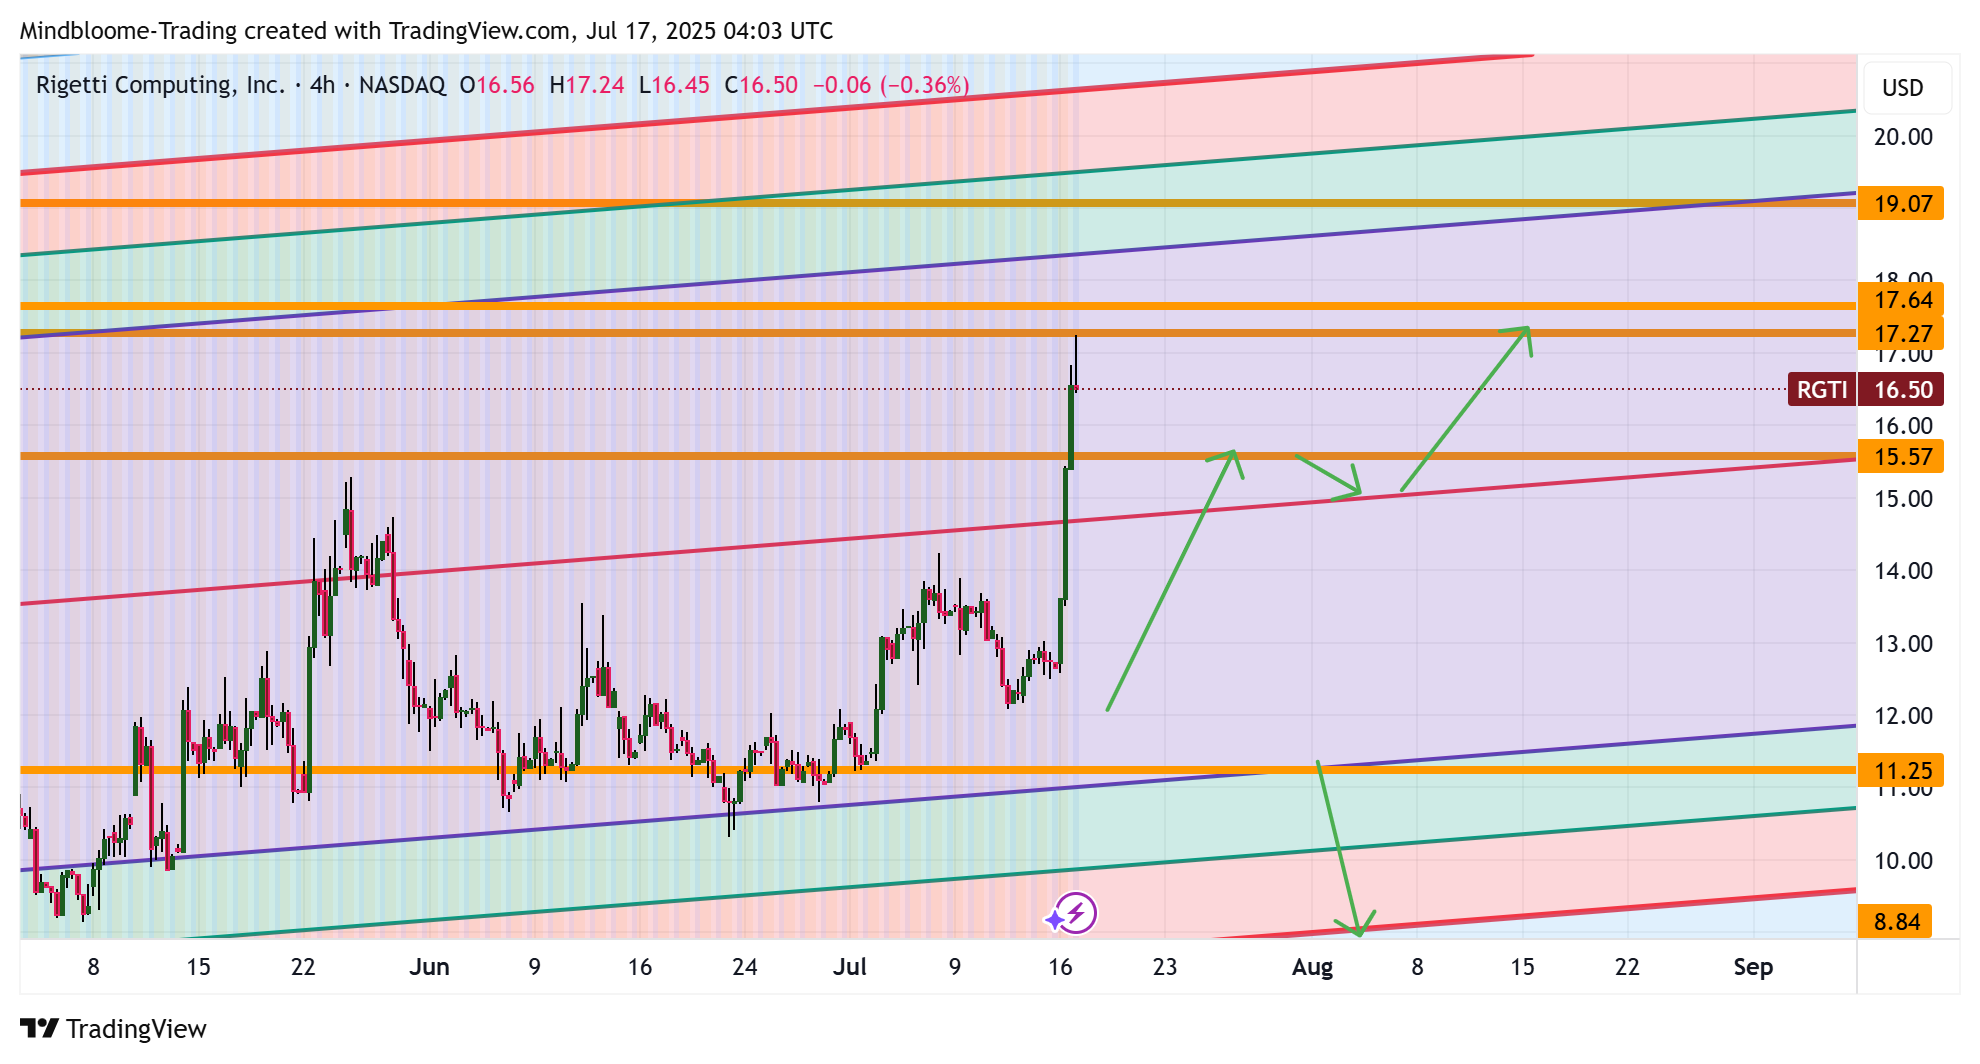Click the Sep date axis label
The width and height of the screenshot is (1980, 1064).
[x=1753, y=967]
